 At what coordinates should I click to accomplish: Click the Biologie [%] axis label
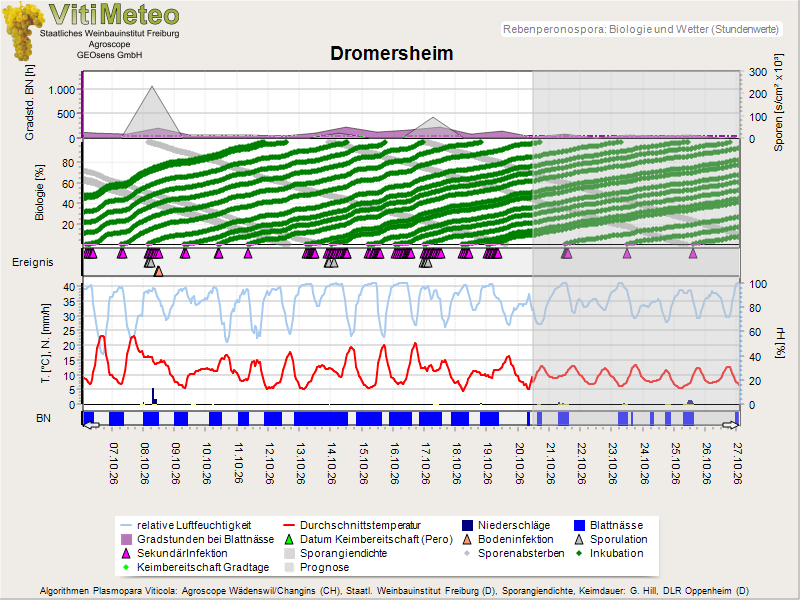click(39, 192)
